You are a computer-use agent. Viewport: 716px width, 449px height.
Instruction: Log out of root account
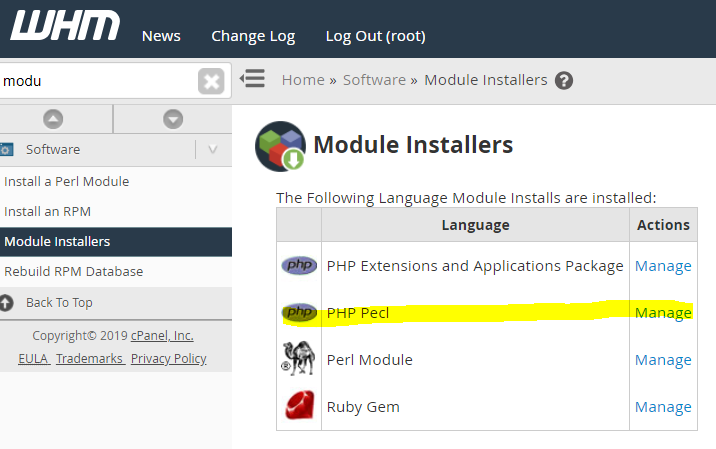[x=375, y=36]
